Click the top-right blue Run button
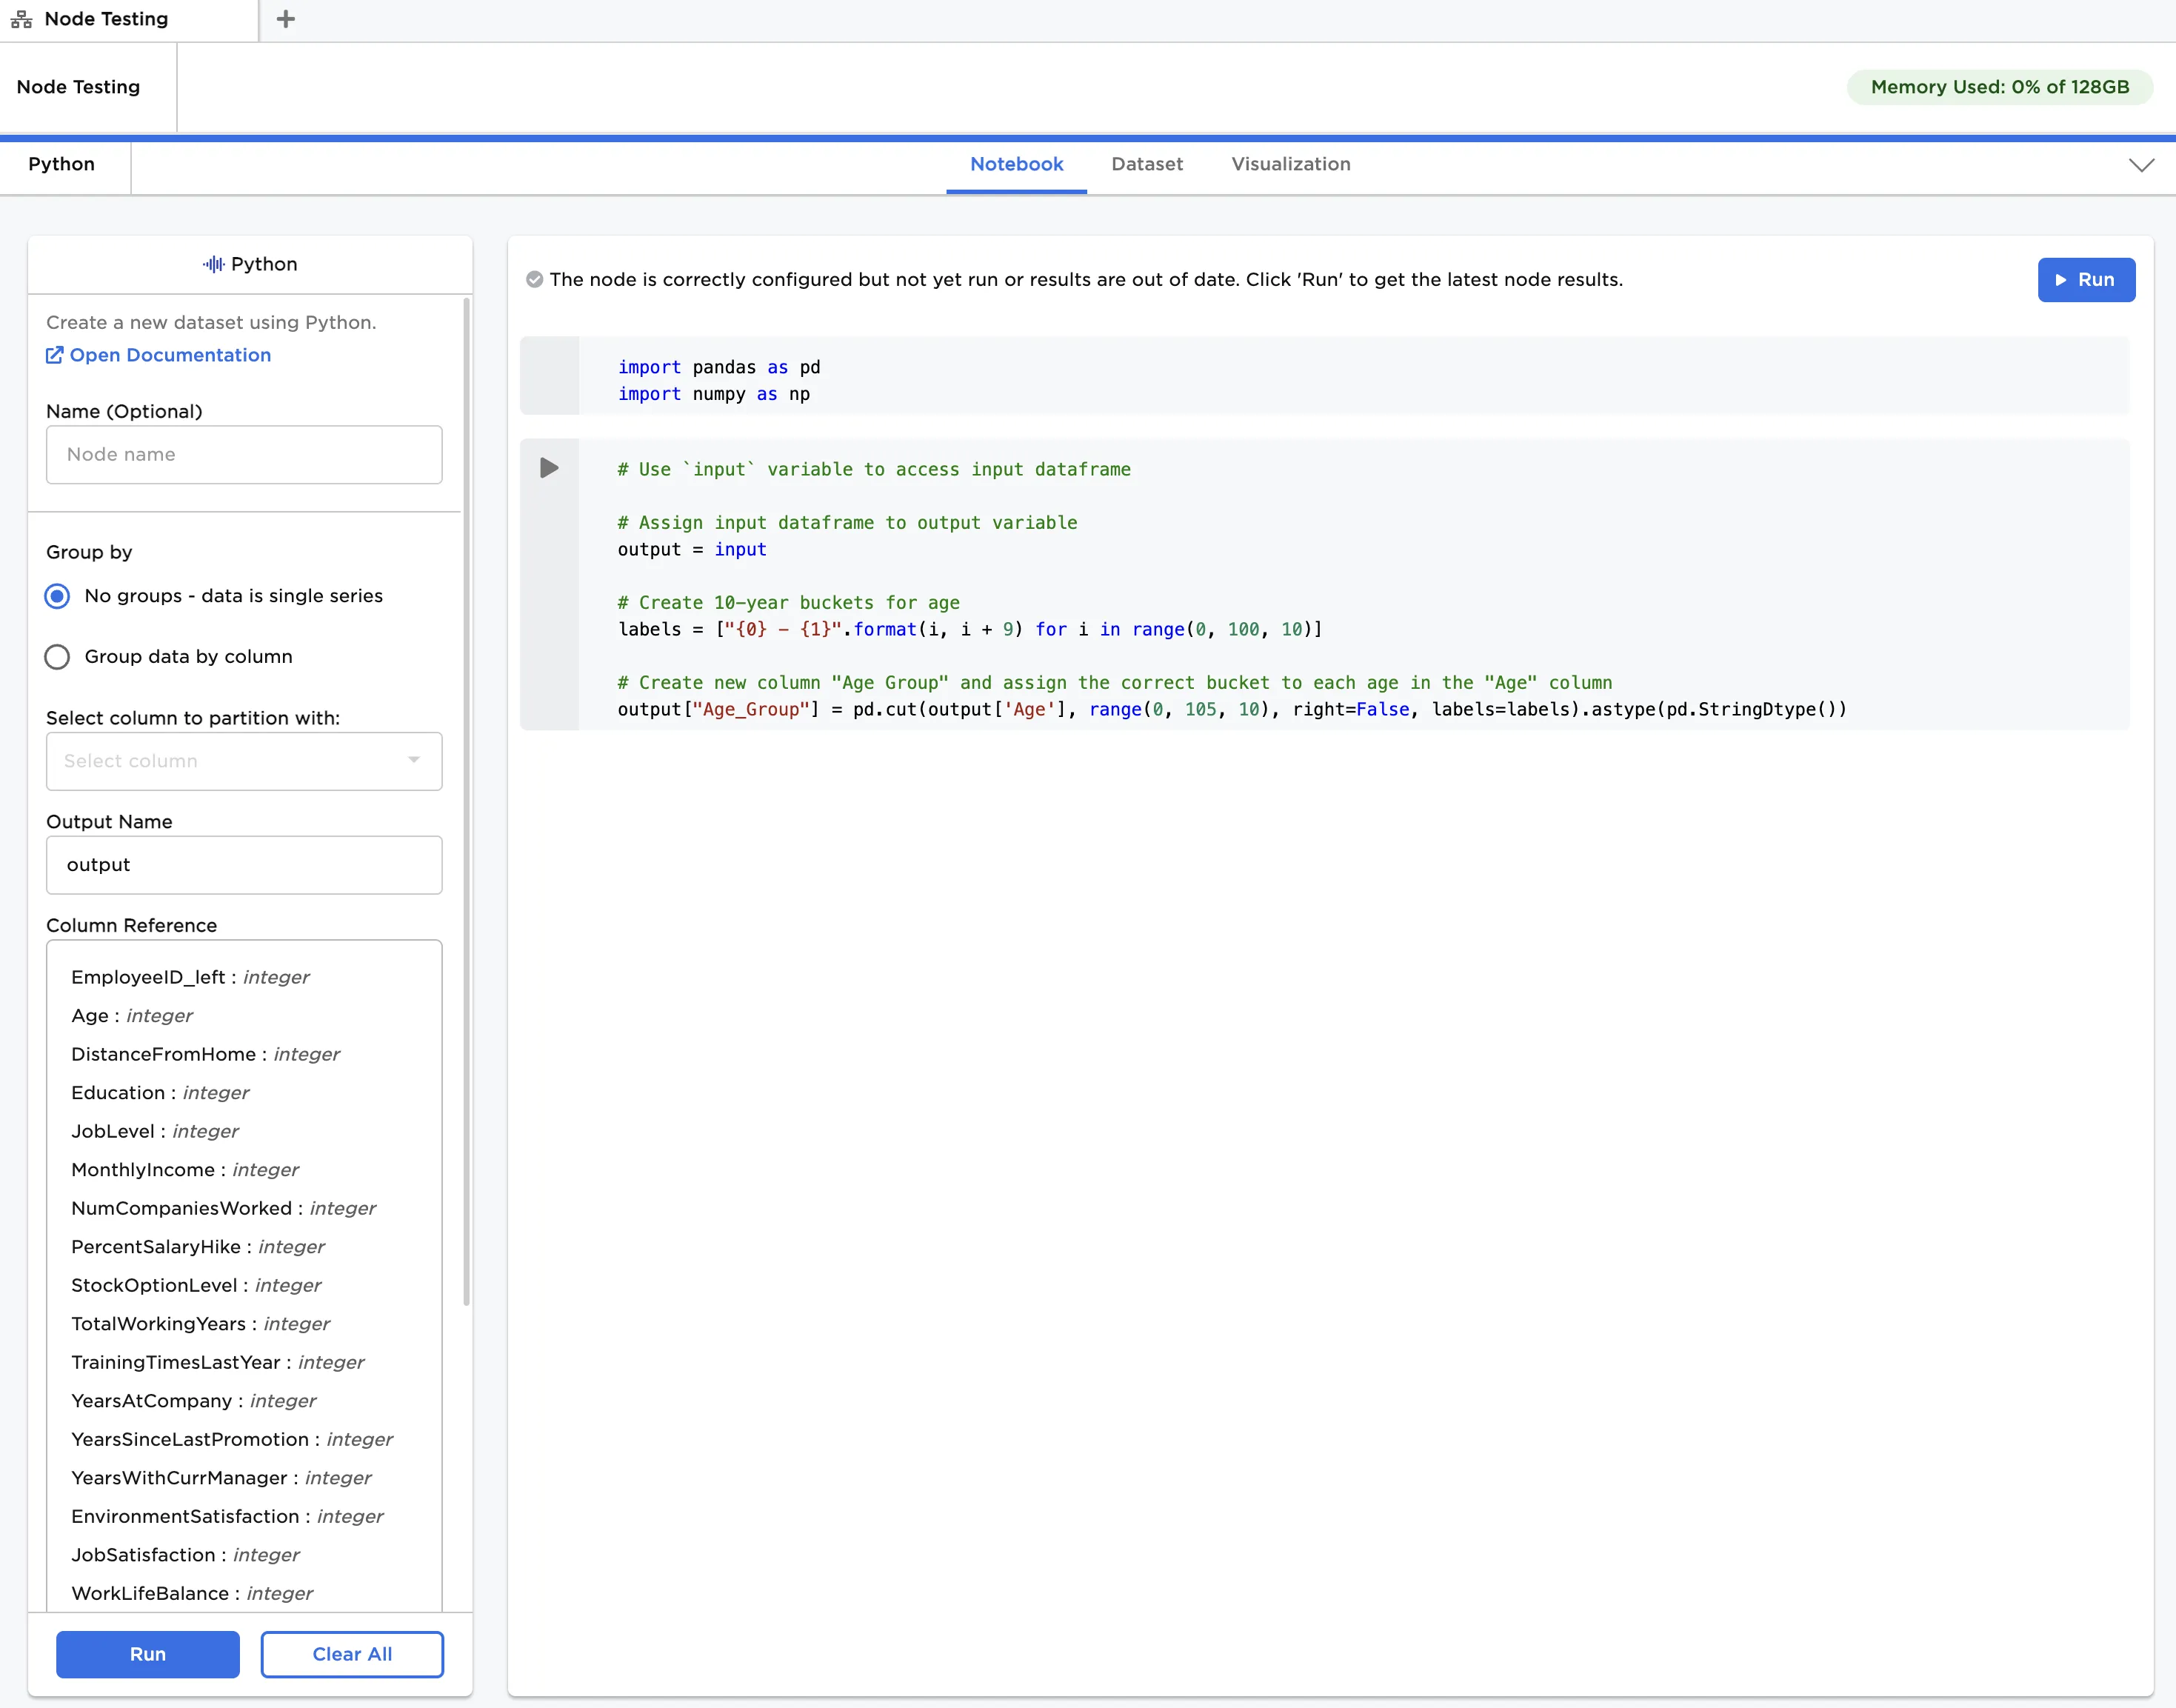The width and height of the screenshot is (2176, 1708). pos(2086,280)
